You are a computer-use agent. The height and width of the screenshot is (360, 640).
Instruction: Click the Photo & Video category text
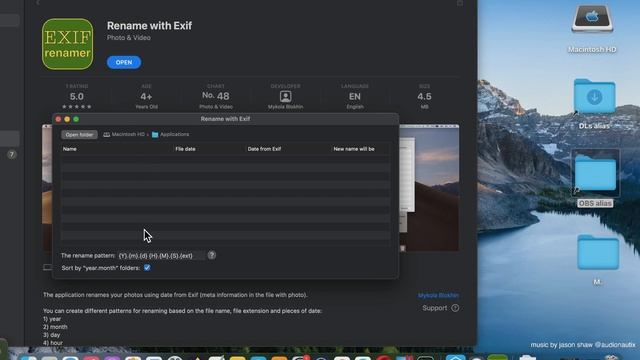[x=129, y=38]
